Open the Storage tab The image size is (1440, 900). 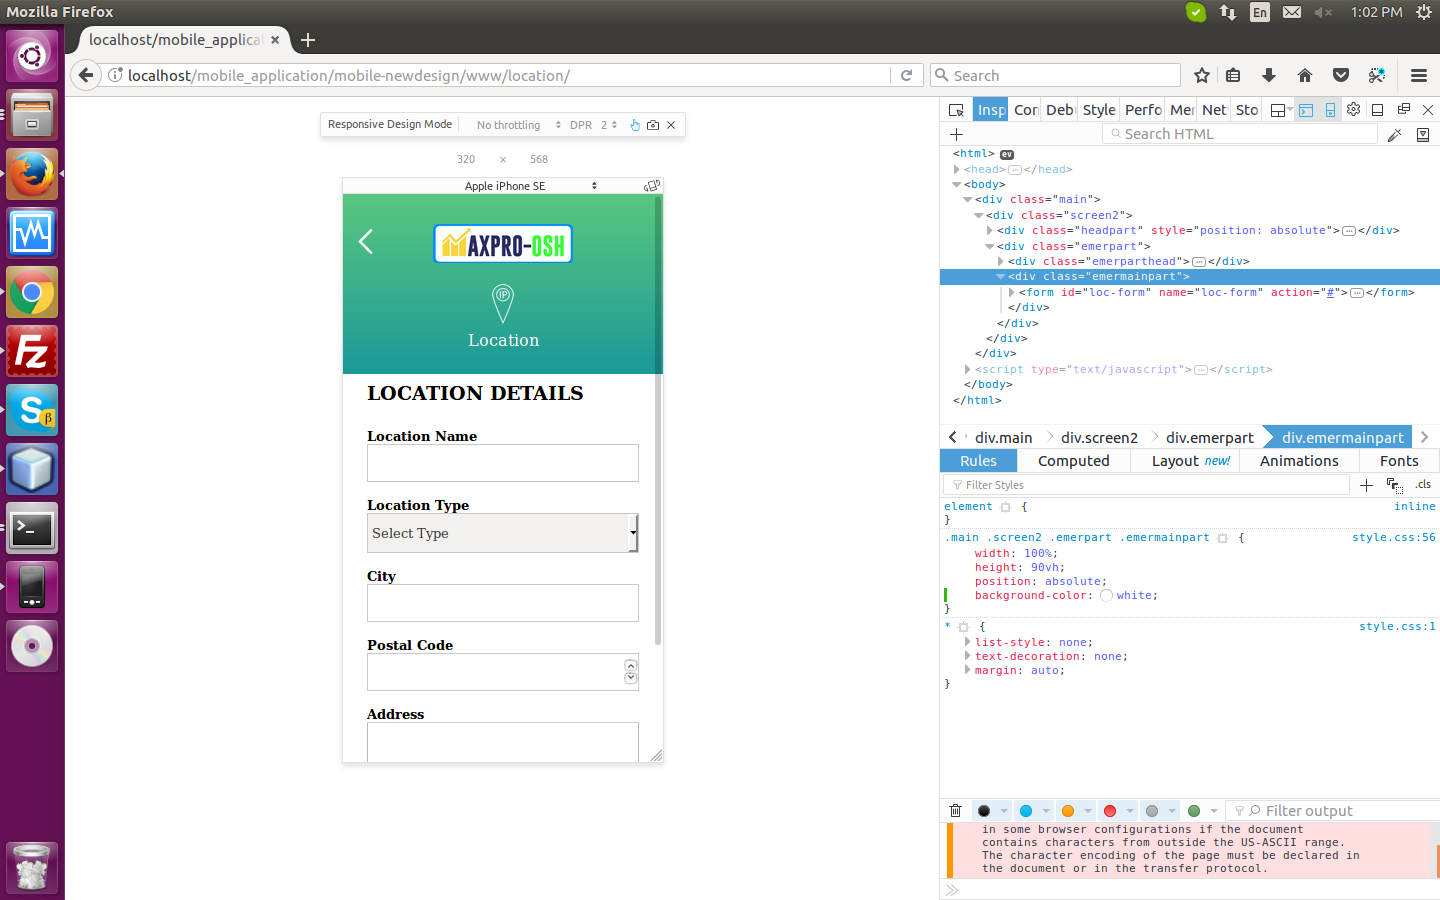(1247, 110)
